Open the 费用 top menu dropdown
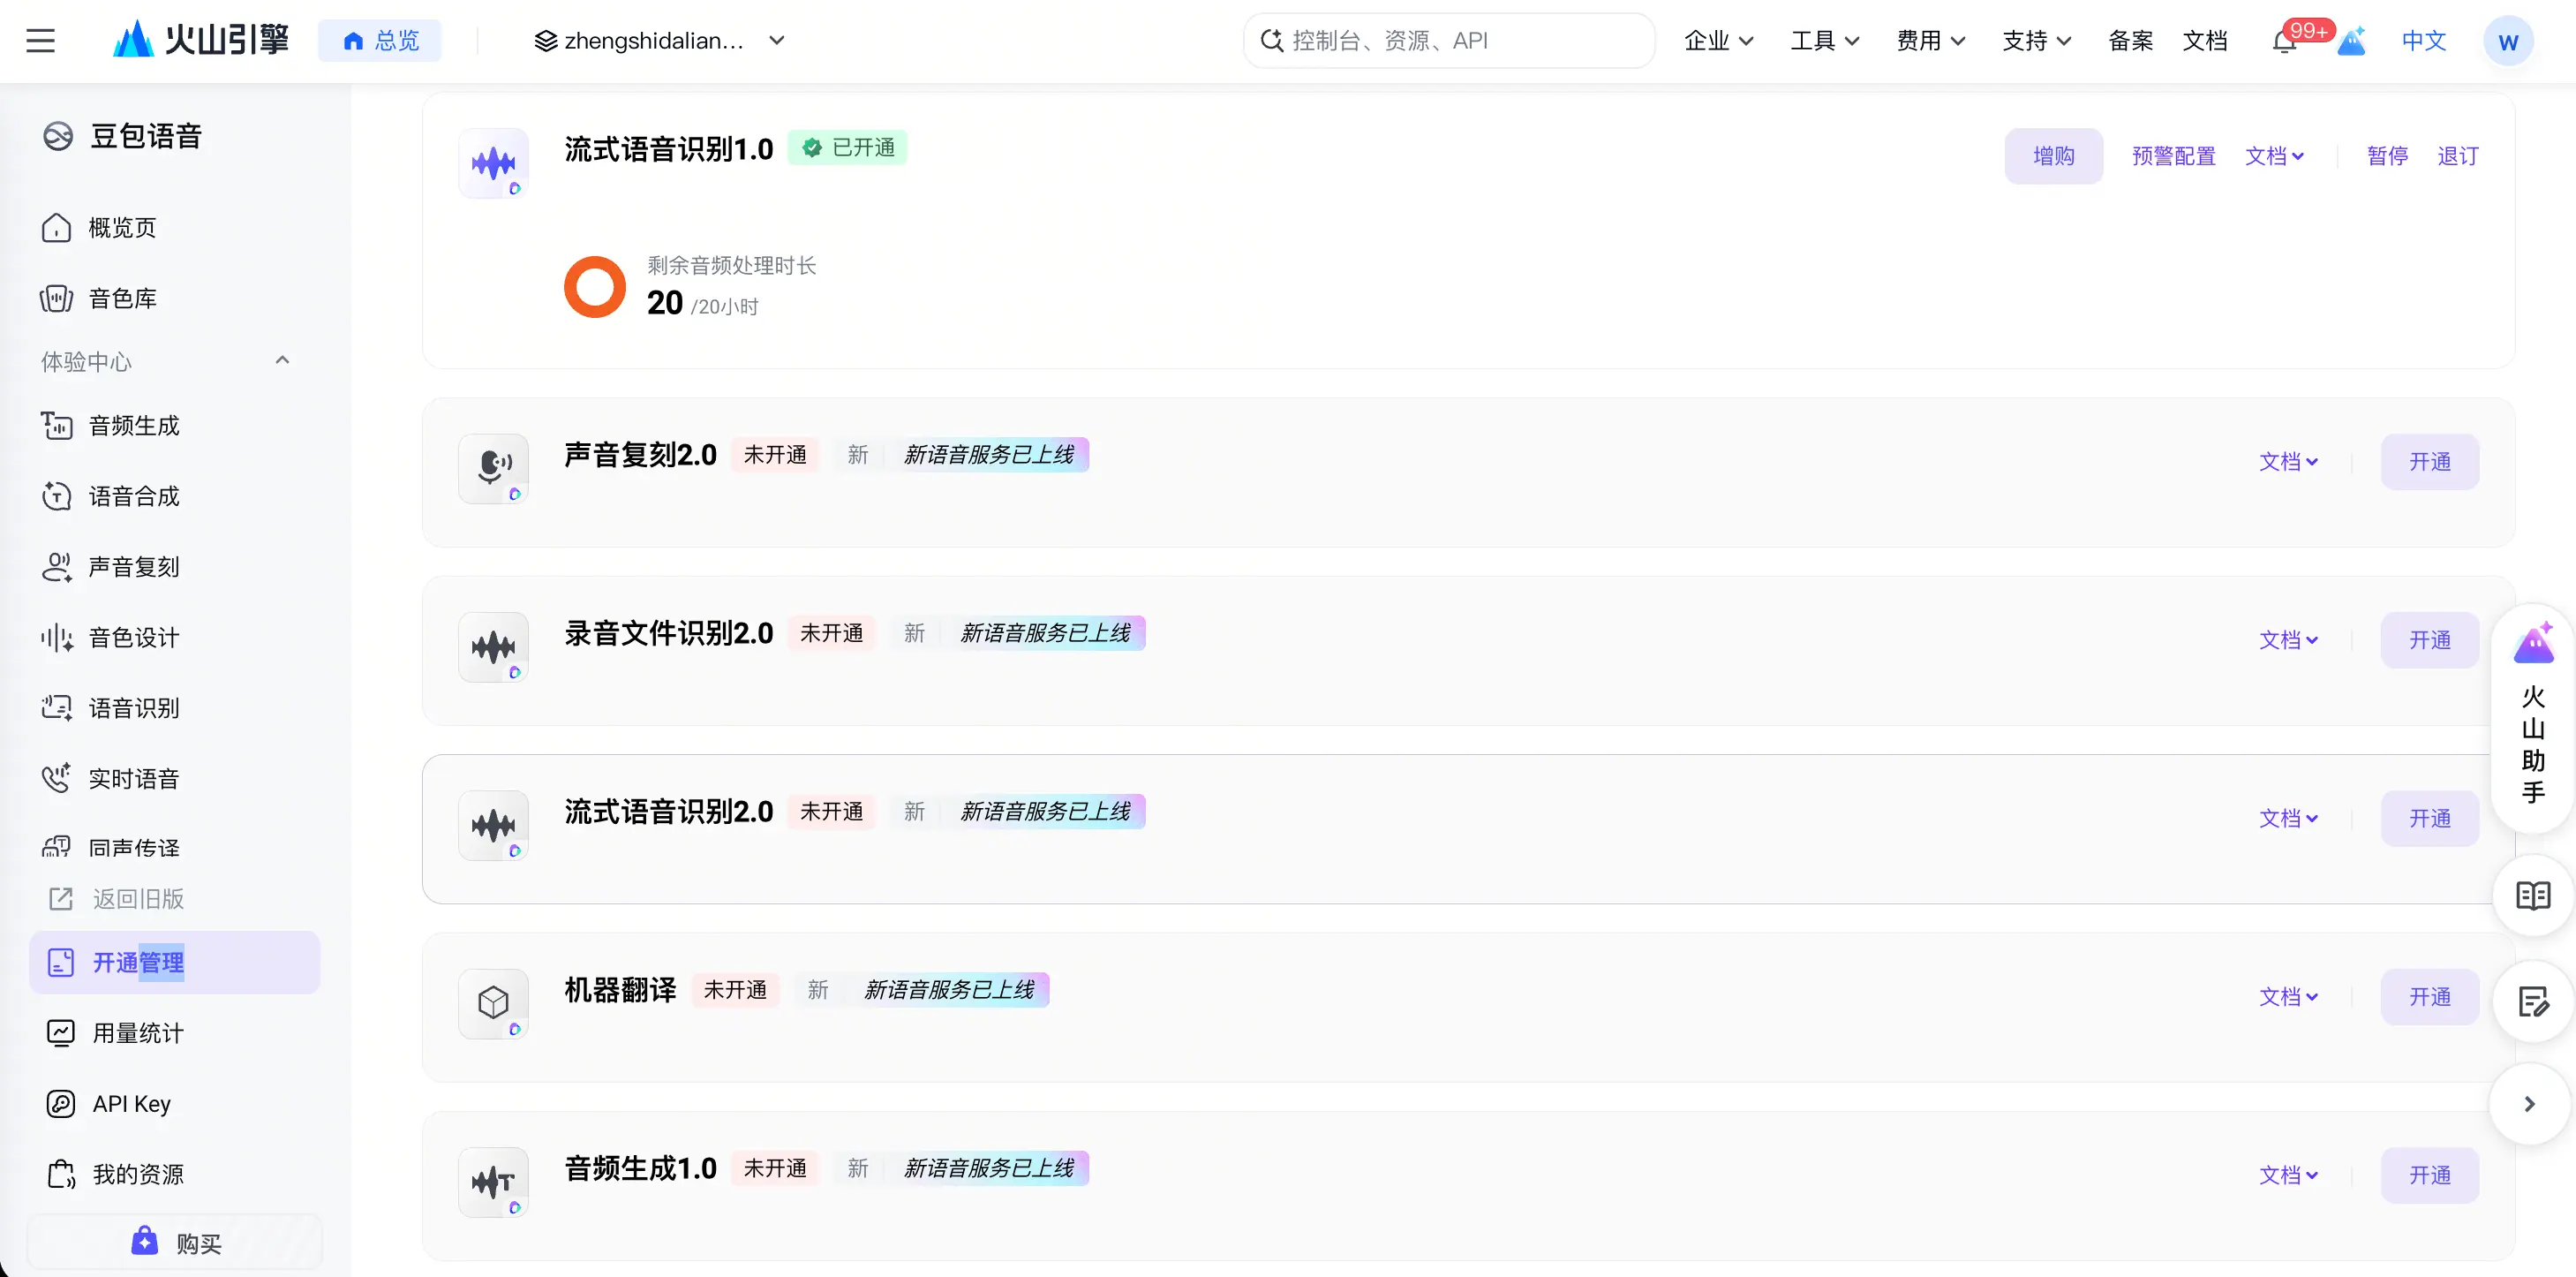The image size is (2576, 1277). pyautogui.click(x=1930, y=41)
